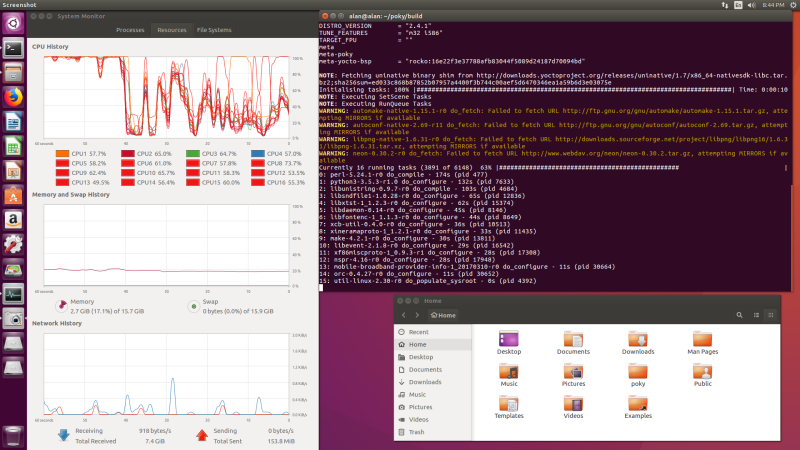Screen dimensions: 800x450
Task: Change the CPU4 blue color swatch
Action: [258, 154]
